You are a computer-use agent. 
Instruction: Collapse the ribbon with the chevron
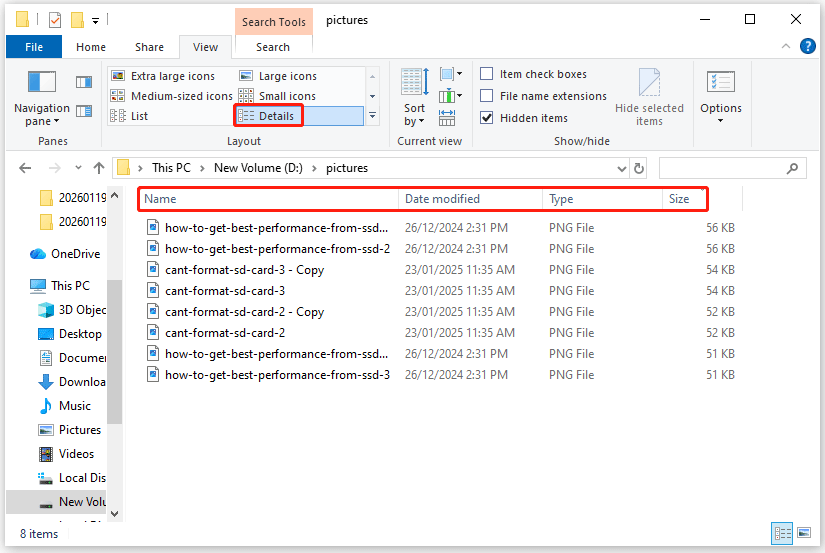pos(786,46)
